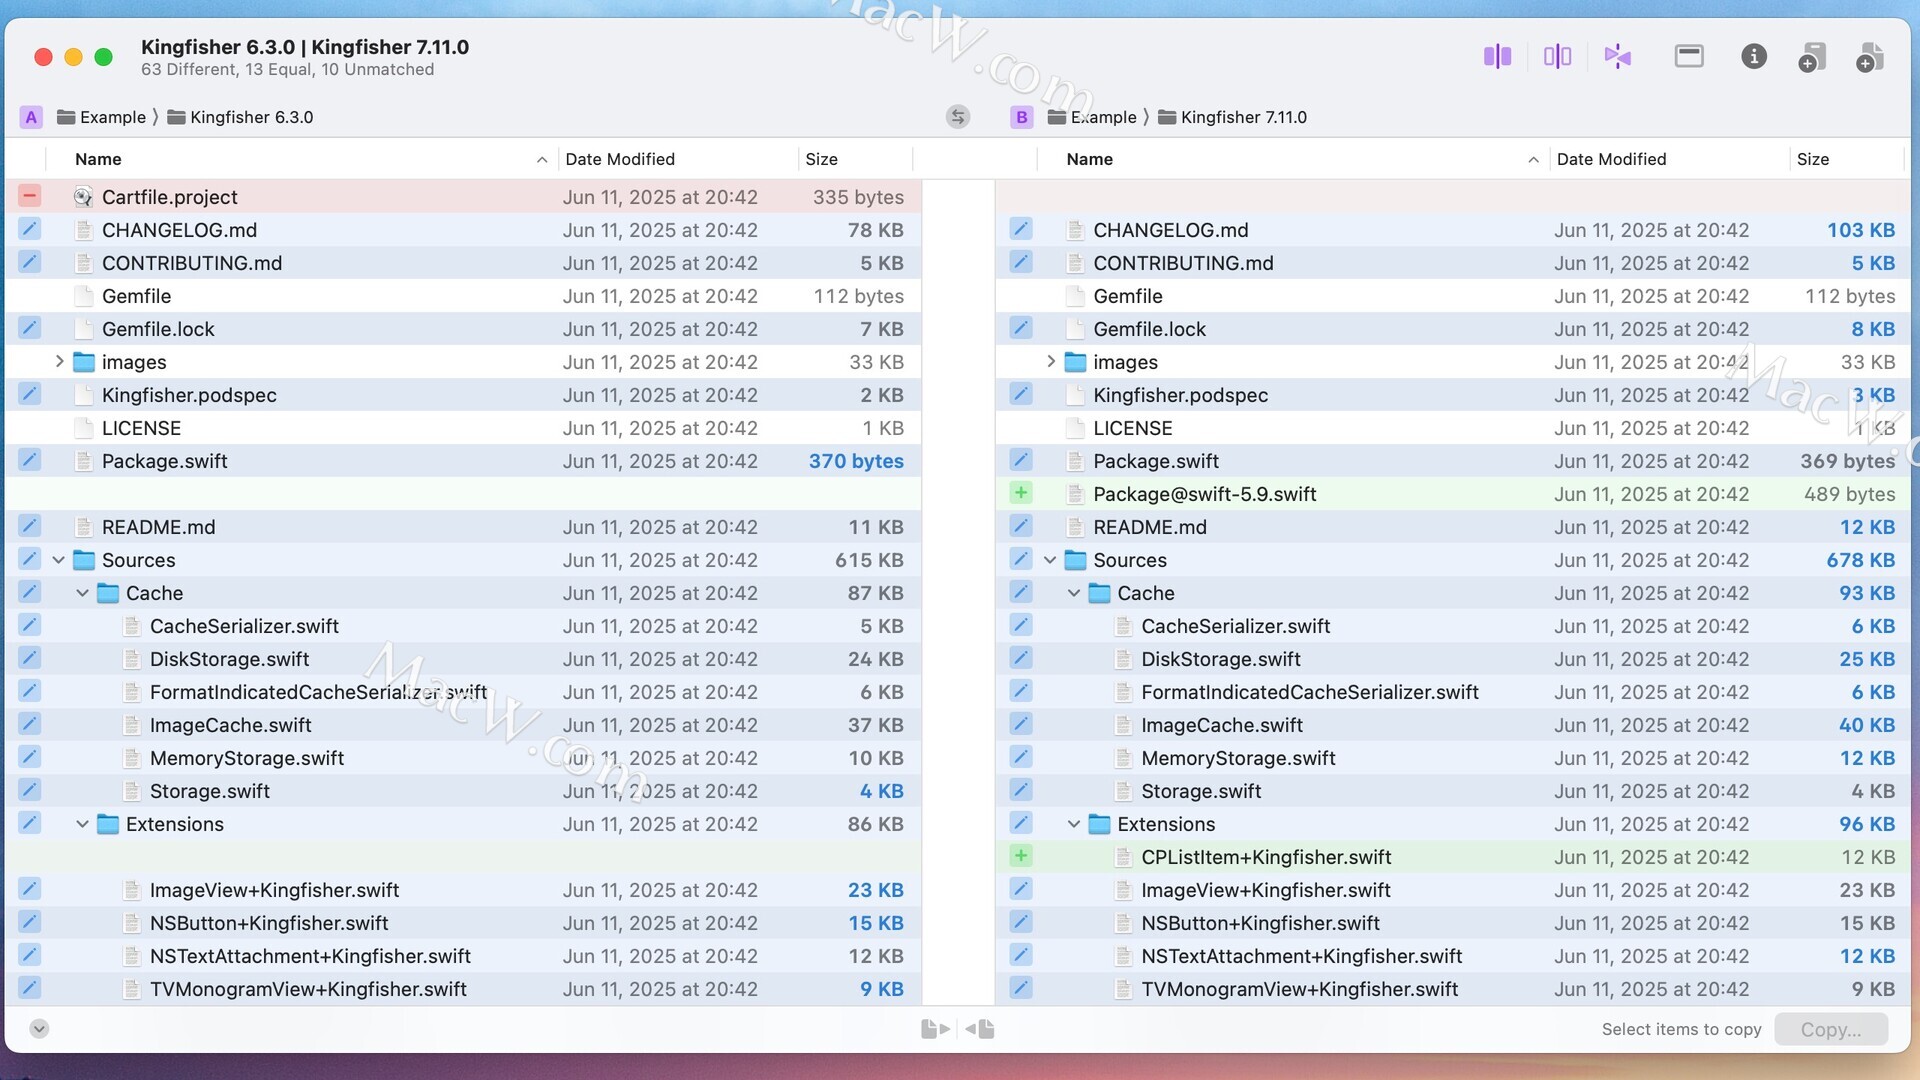Screen dimensions: 1920x1080
Task: Sort left pane by Date Modified
Action: click(677, 159)
